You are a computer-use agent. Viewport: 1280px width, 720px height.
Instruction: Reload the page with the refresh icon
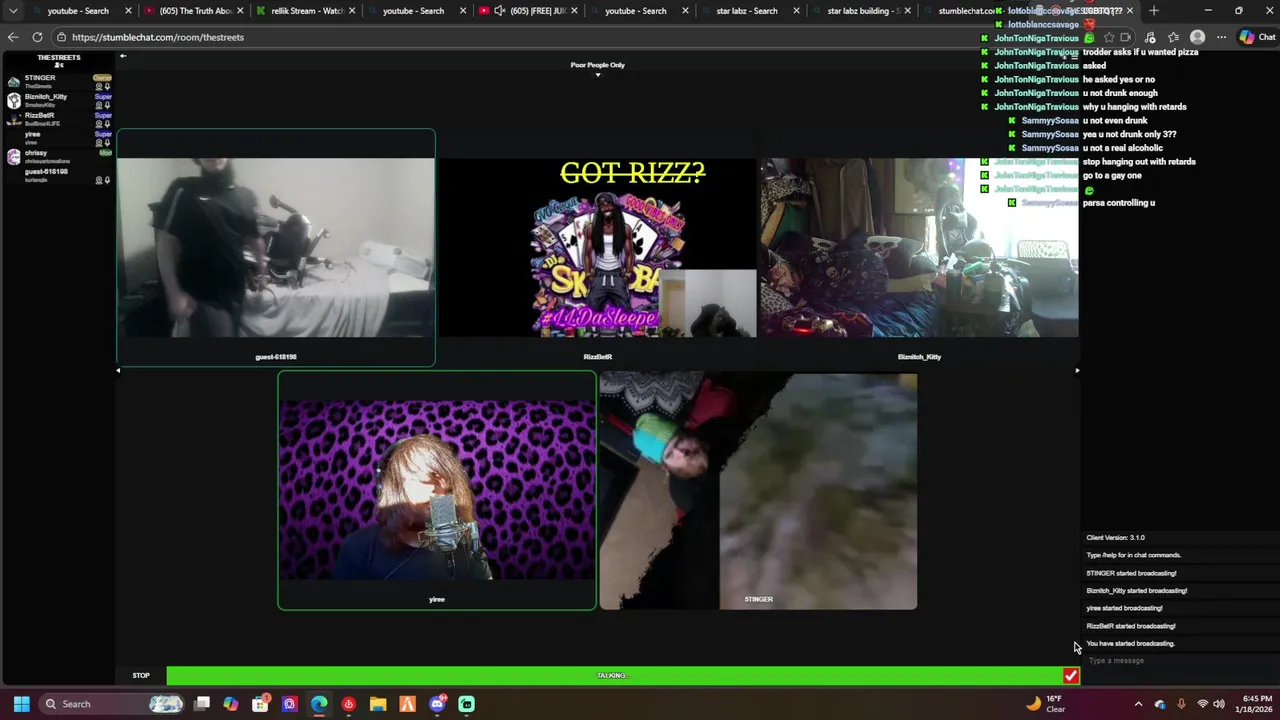click(38, 37)
